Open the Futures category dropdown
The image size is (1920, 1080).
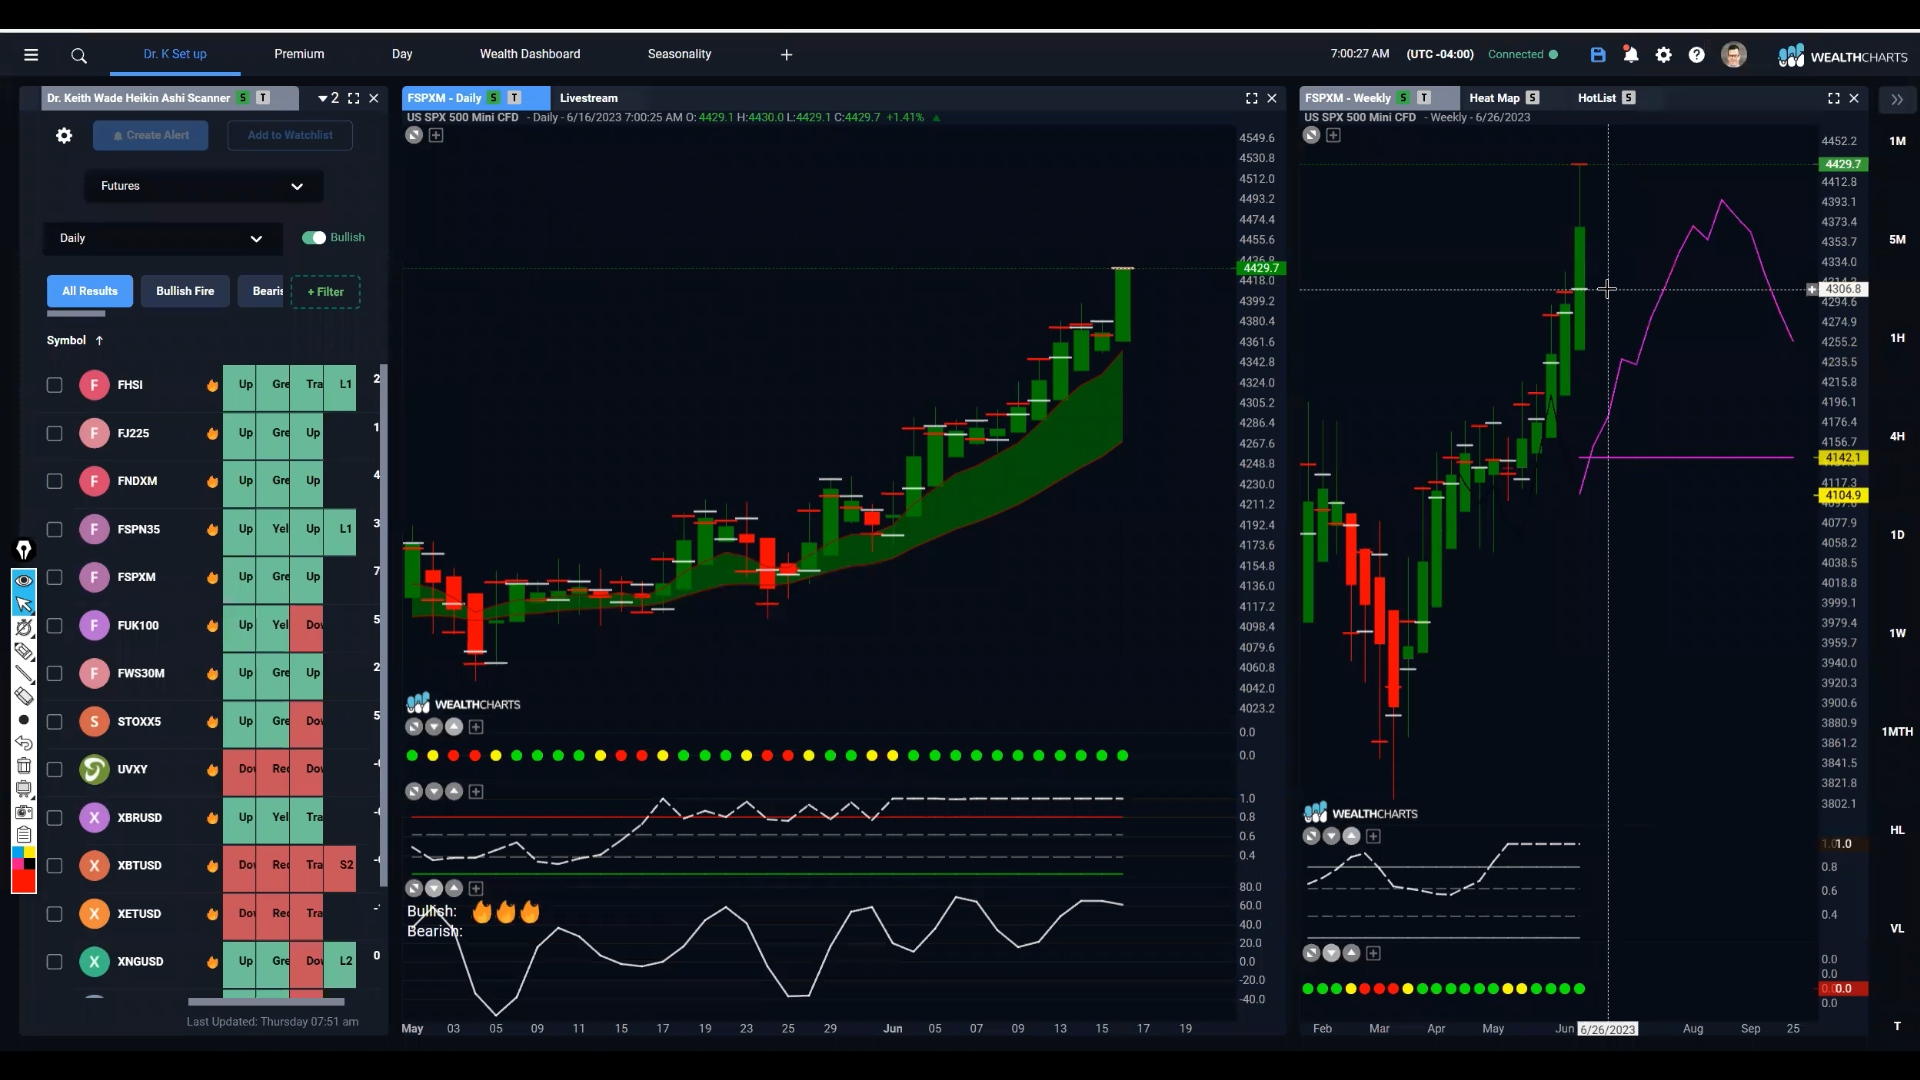(x=203, y=186)
